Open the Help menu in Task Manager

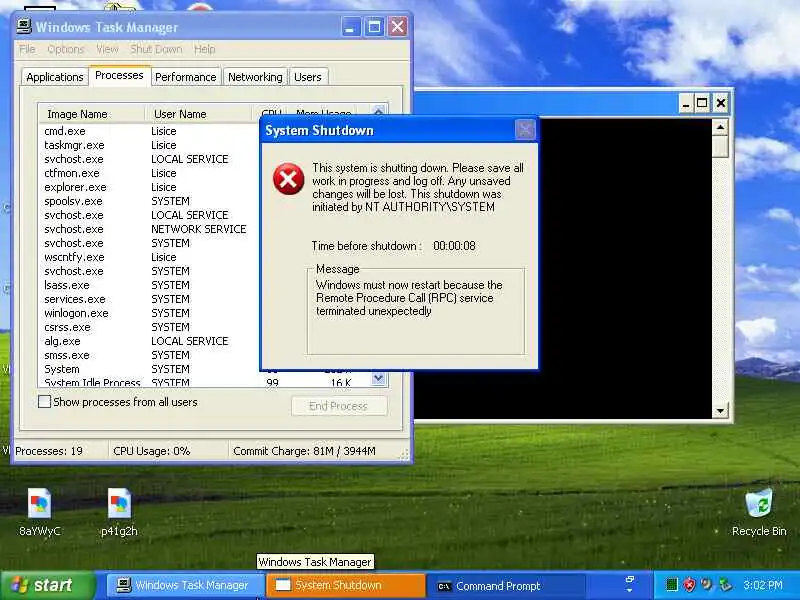pyautogui.click(x=205, y=49)
